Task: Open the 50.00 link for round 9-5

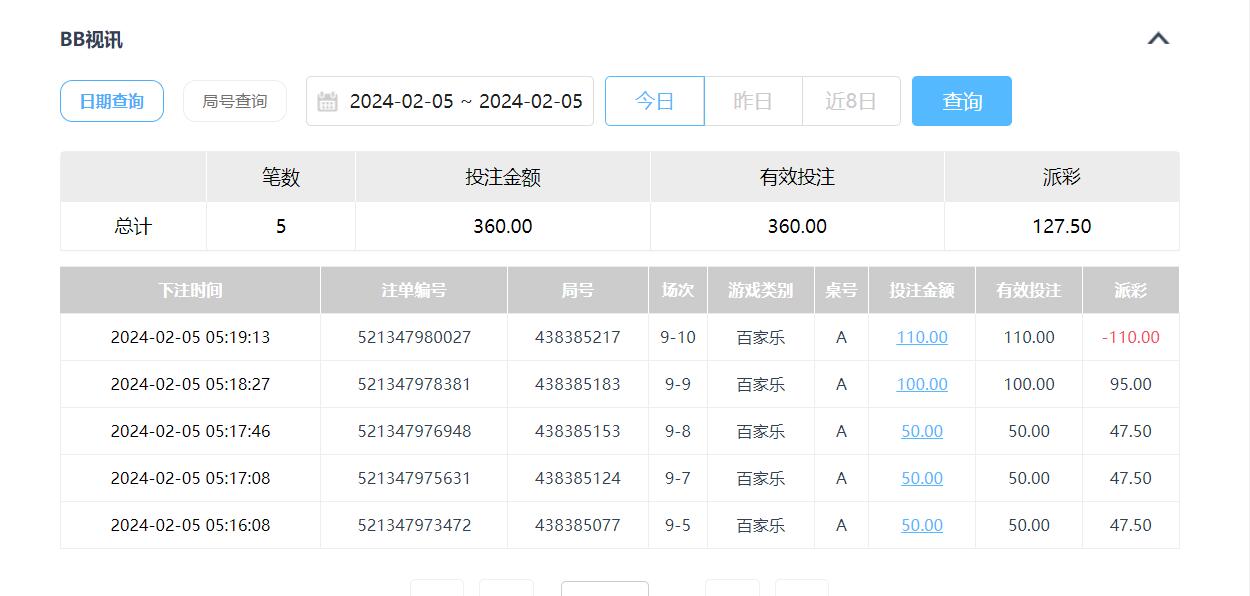Action: click(921, 525)
